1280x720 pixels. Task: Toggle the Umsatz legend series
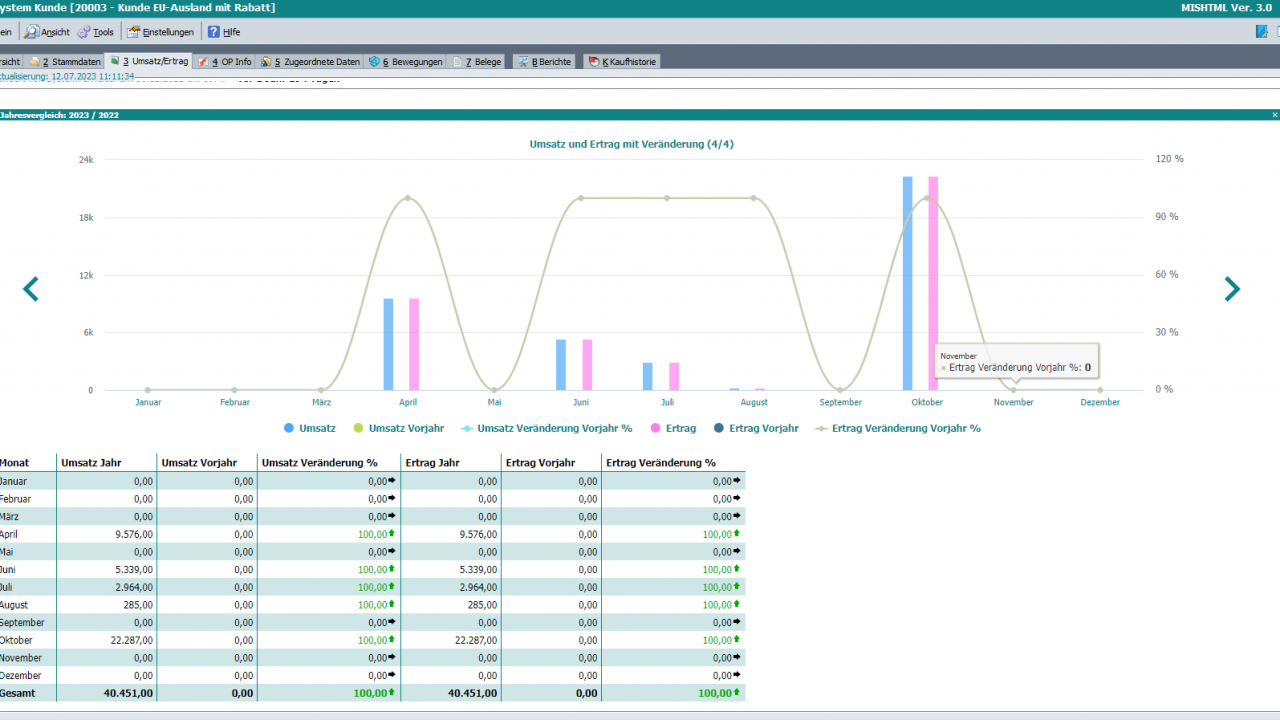[x=310, y=428]
